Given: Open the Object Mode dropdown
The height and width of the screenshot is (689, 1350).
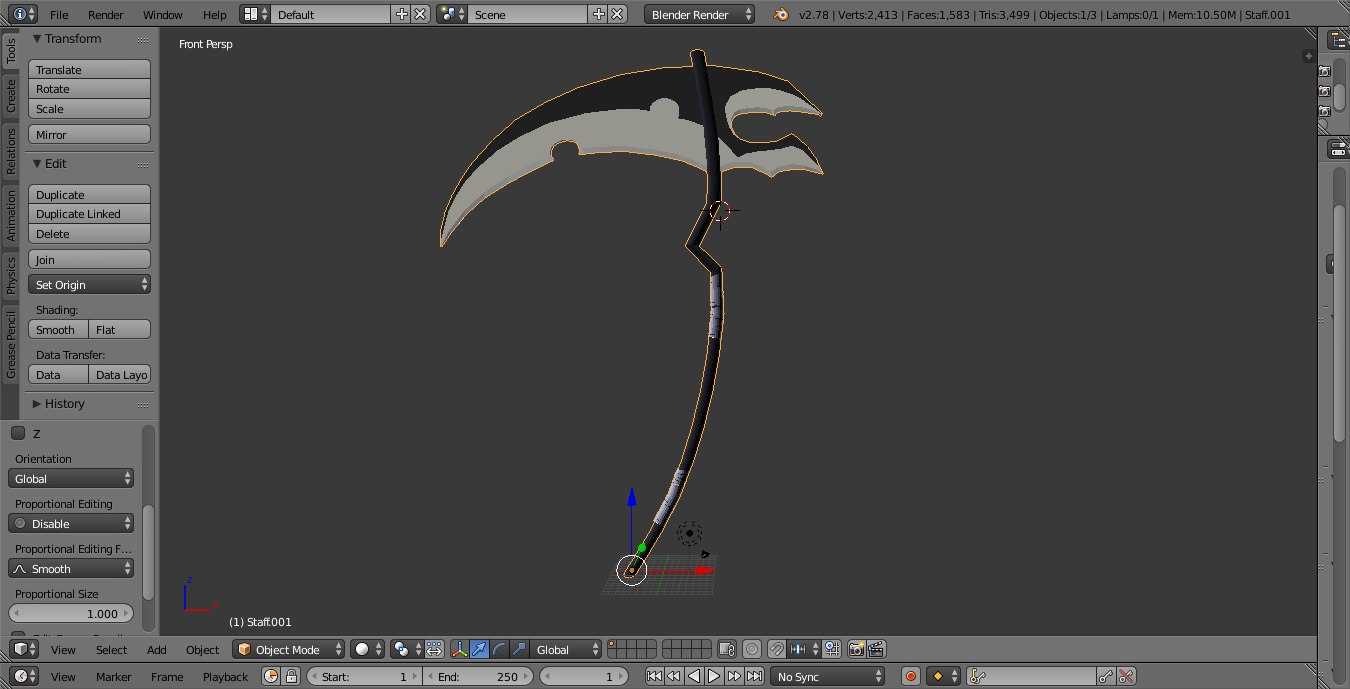Looking at the screenshot, I should click(288, 649).
